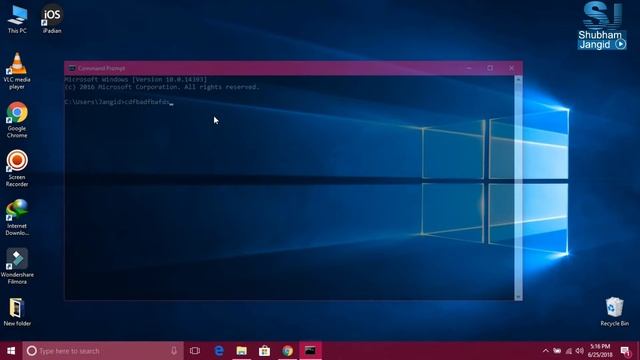Select Command Prompt taskbar button
The height and width of the screenshot is (360, 640).
(310, 351)
